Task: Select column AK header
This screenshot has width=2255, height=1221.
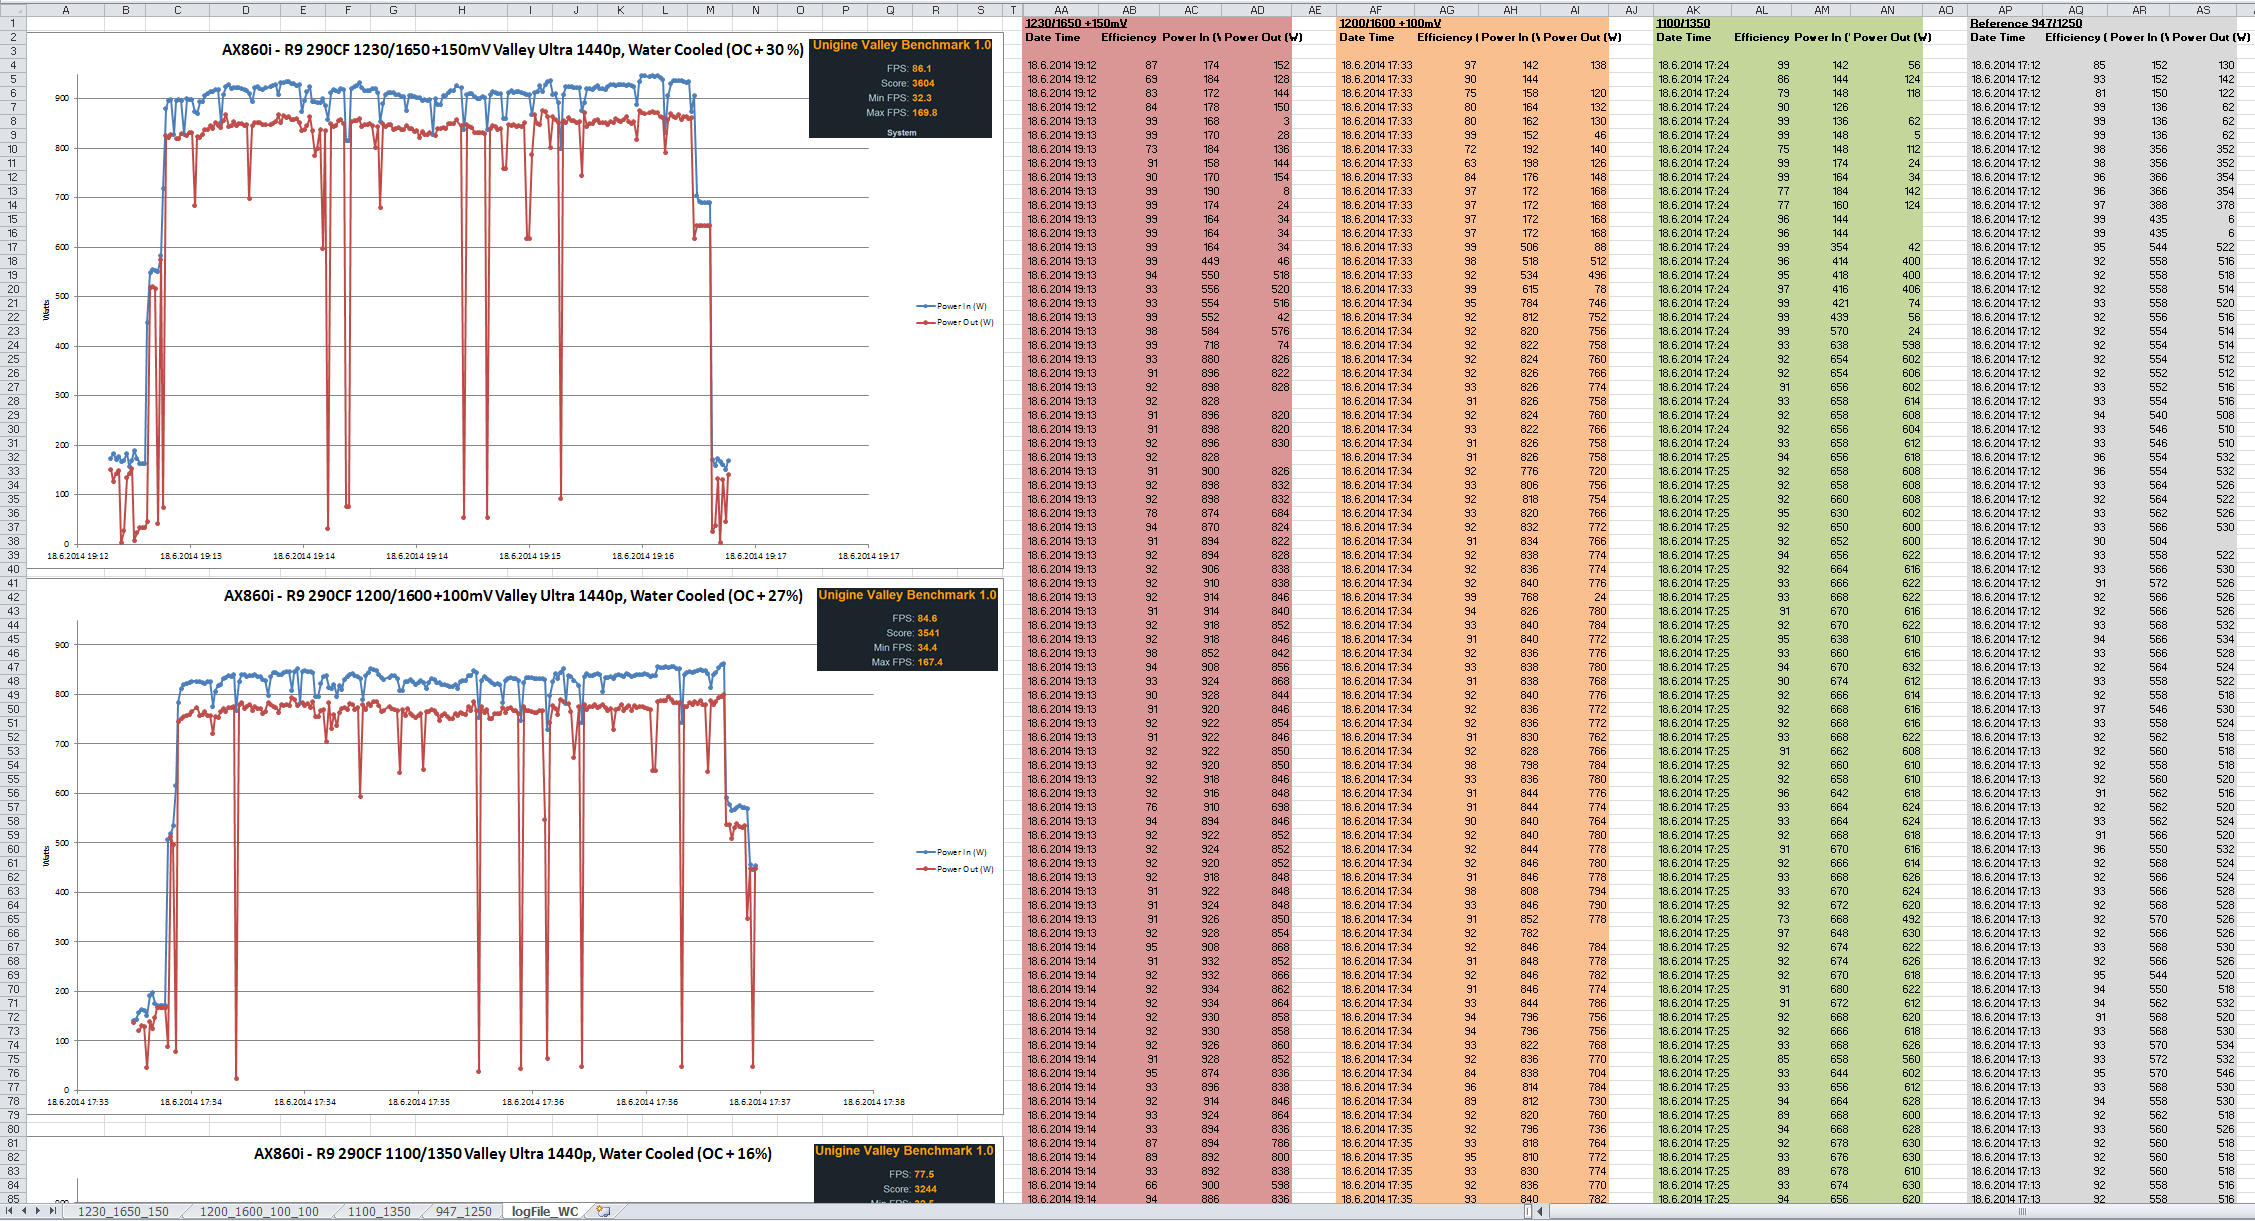Action: click(1693, 10)
